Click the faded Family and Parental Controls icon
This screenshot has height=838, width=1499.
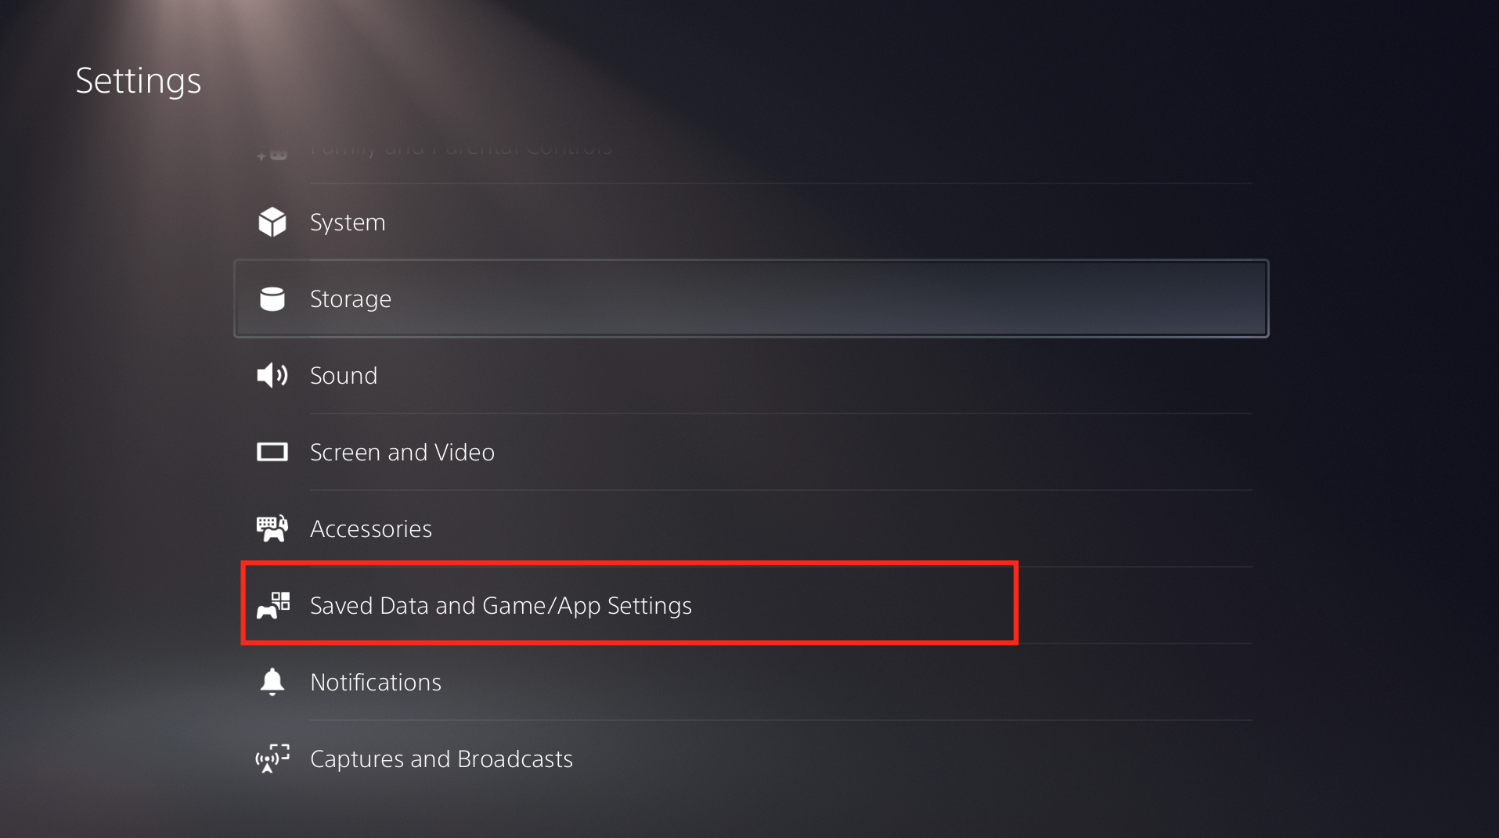[272, 154]
